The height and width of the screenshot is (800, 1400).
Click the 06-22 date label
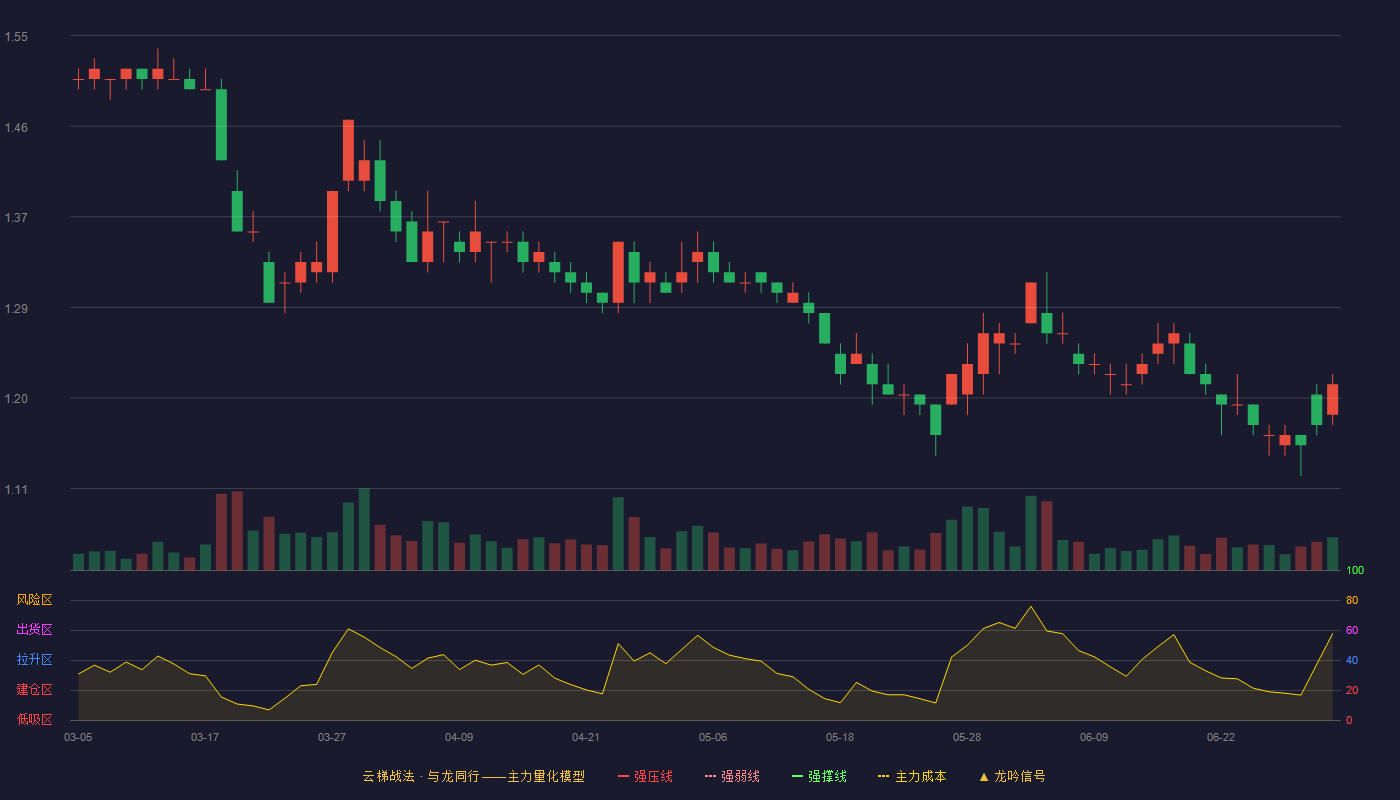click(x=1221, y=737)
